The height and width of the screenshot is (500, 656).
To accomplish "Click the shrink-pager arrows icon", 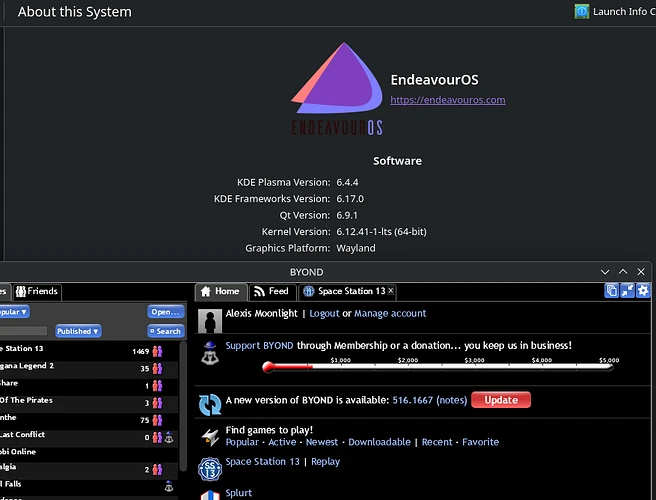I will (x=629, y=291).
